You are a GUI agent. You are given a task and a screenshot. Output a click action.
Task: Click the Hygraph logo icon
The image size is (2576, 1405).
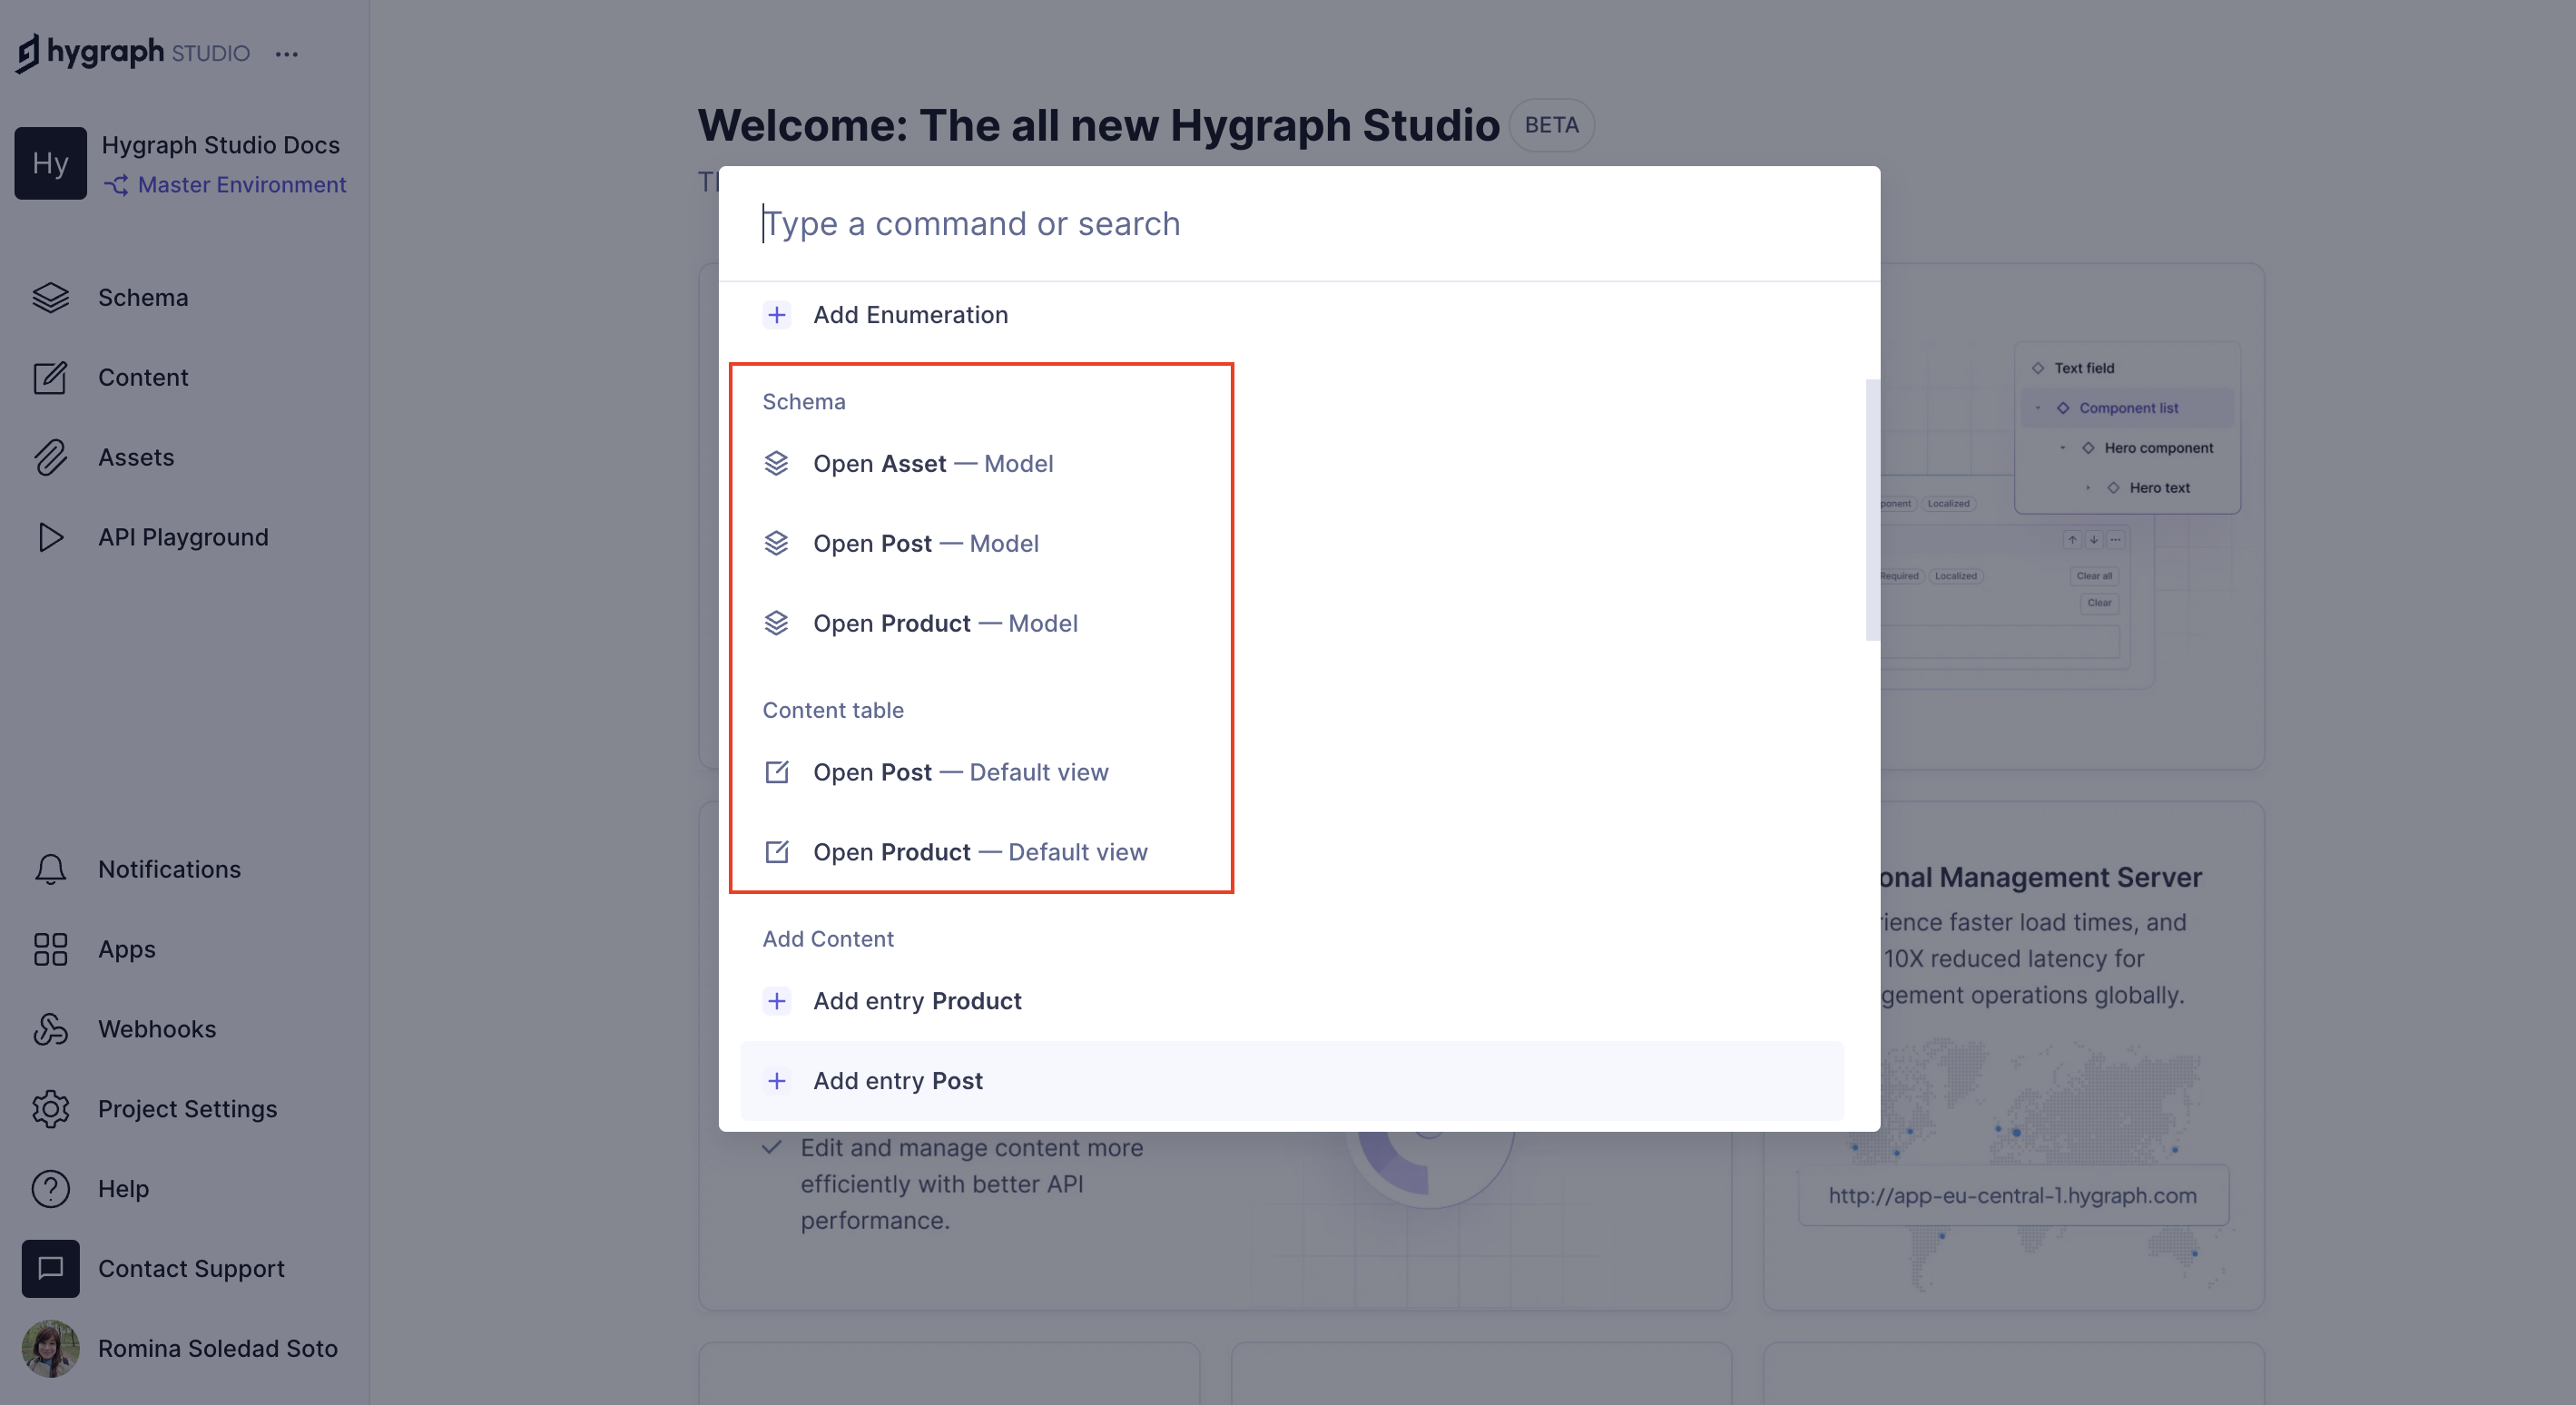[27, 53]
